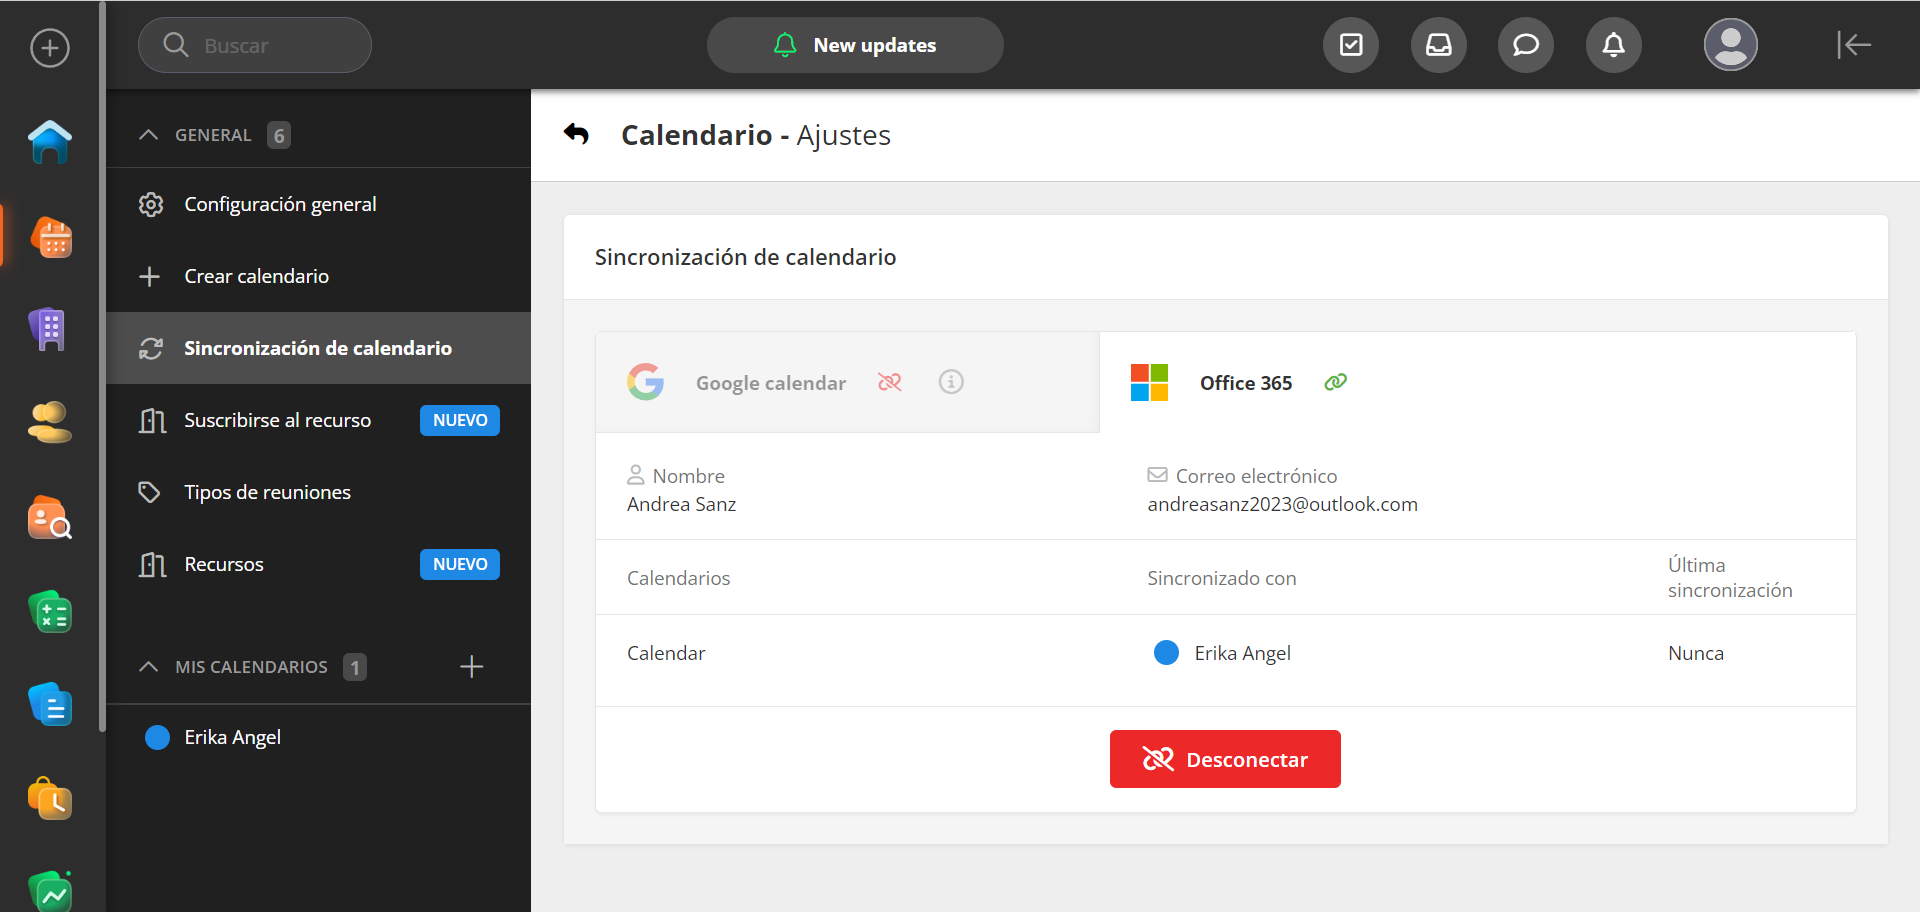Image resolution: width=1920 pixels, height=912 pixels.
Task: Open the notifications bell icon
Action: [1613, 45]
